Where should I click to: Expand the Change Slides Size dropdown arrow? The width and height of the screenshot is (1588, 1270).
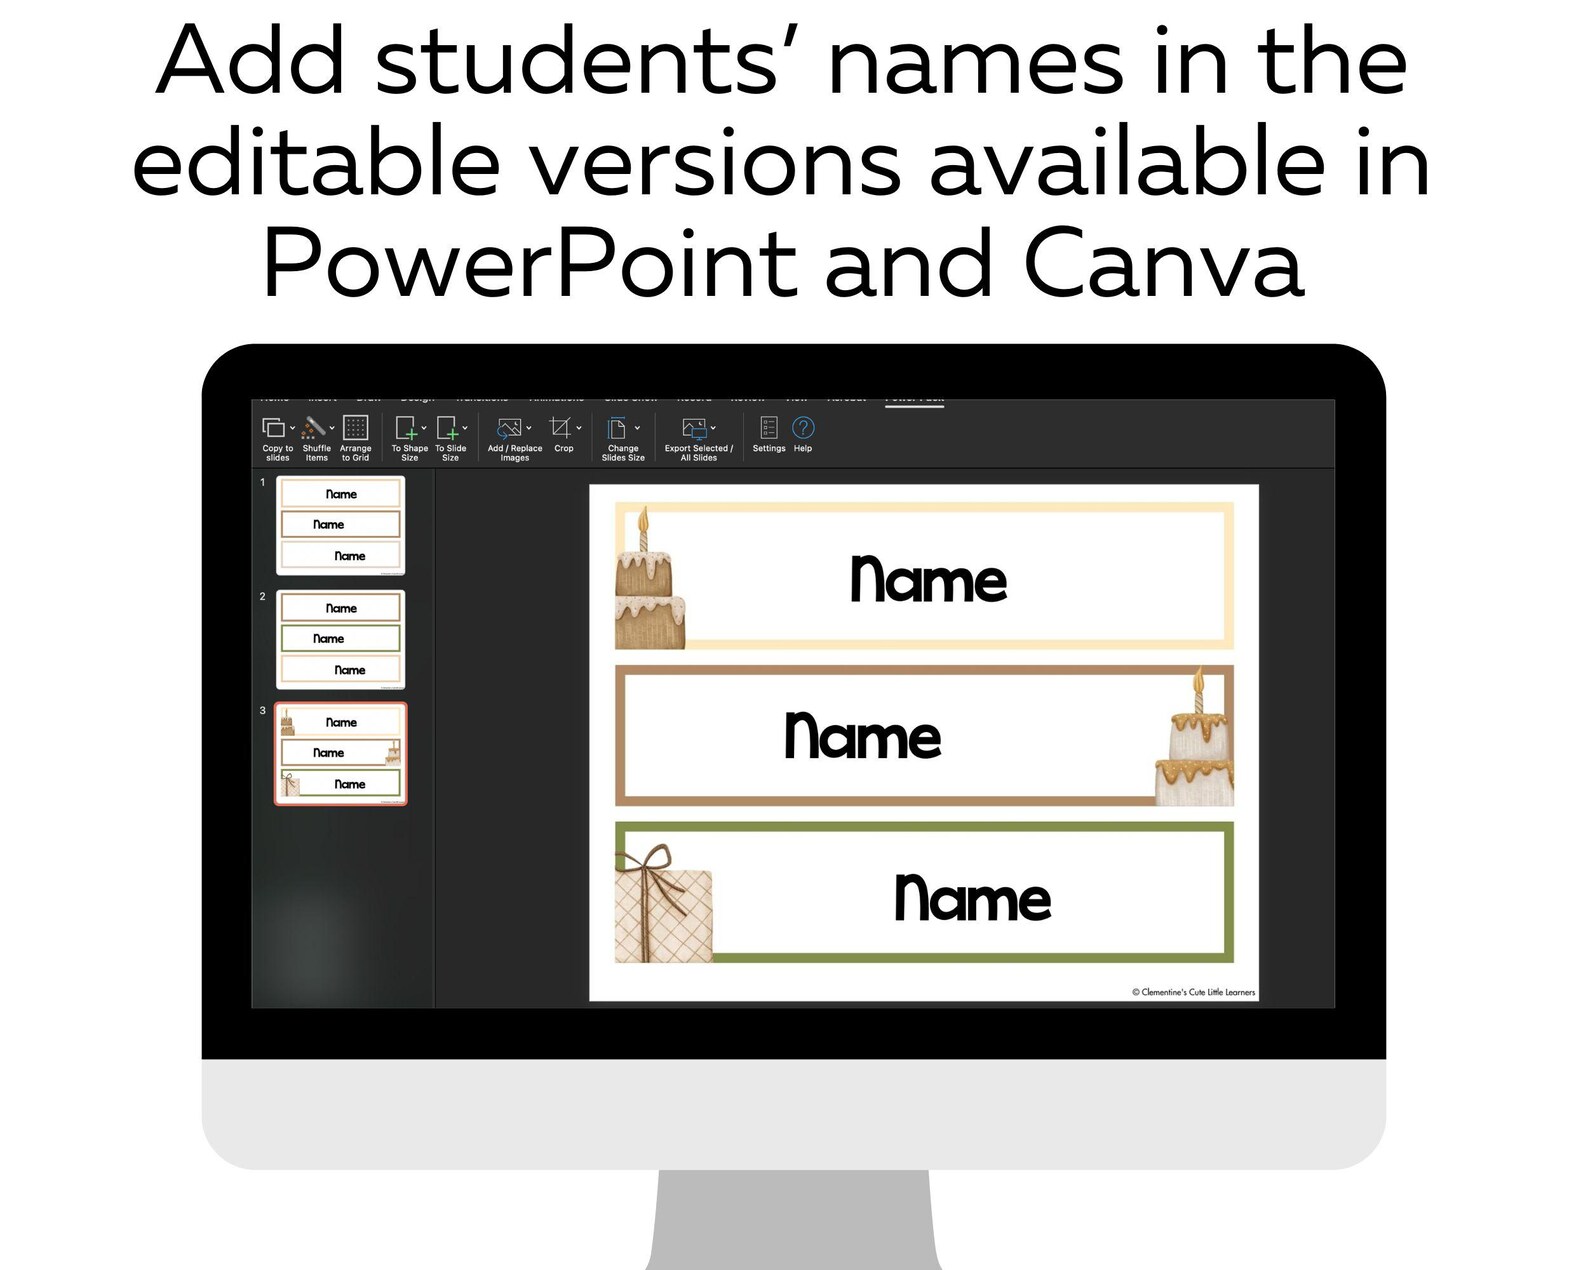pos(637,428)
